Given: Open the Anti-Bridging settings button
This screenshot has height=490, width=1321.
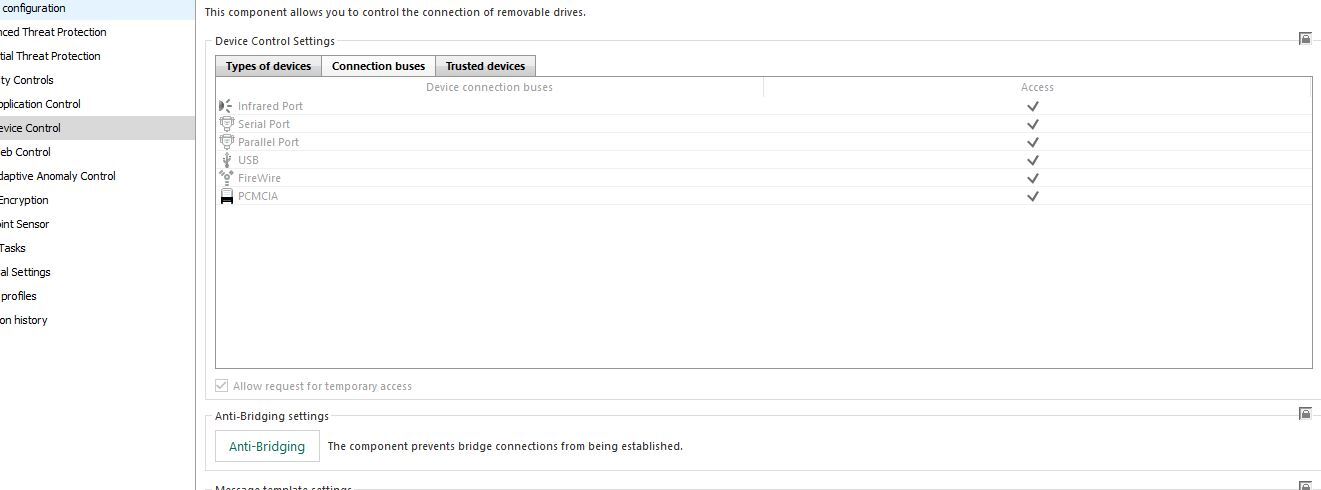Looking at the screenshot, I should (x=267, y=446).
